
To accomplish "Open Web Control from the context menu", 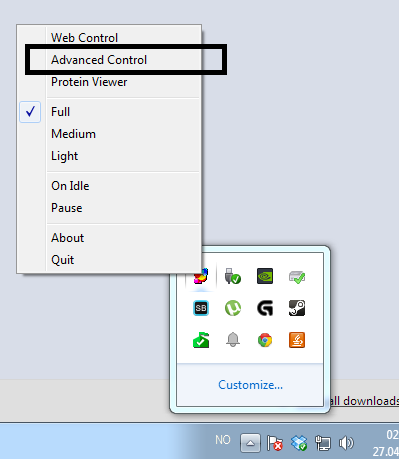I will point(109,38).
